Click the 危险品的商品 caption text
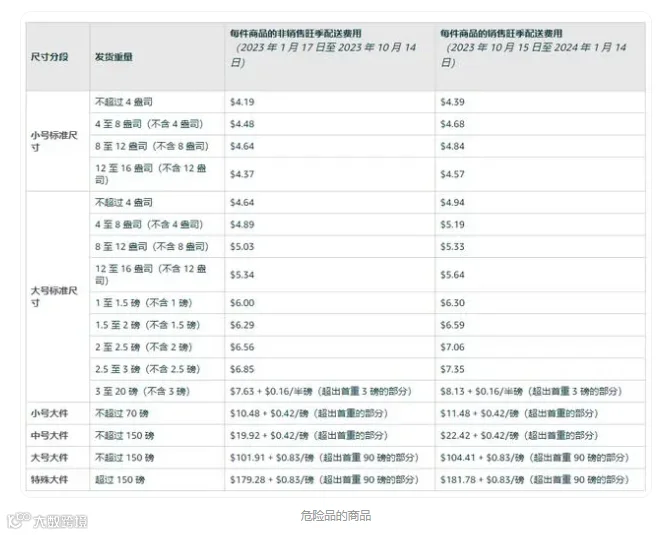 click(336, 516)
